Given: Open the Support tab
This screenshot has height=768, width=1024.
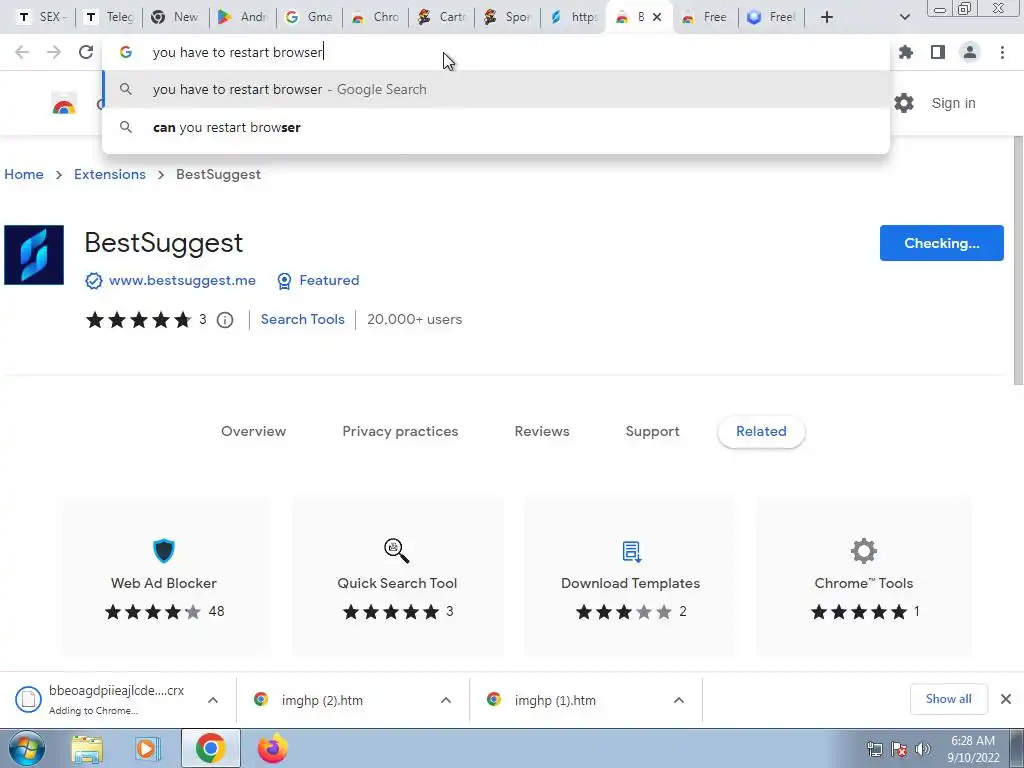Looking at the screenshot, I should [652, 432].
